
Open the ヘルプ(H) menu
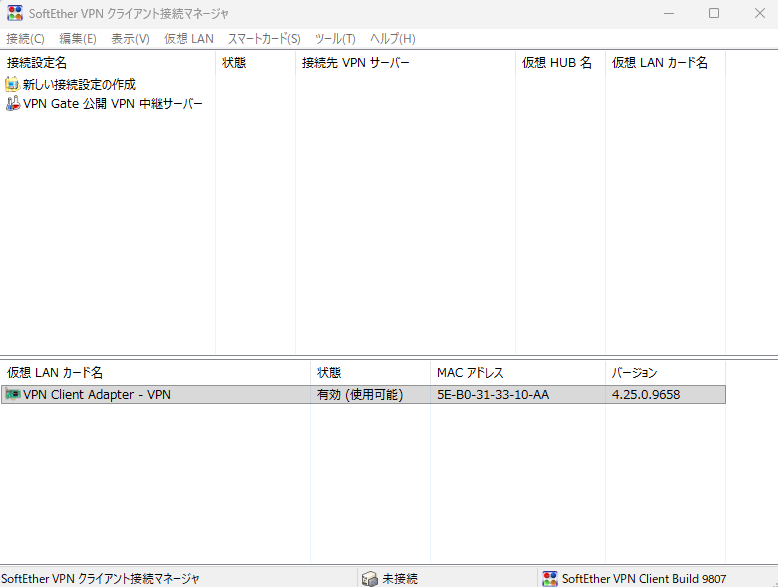click(x=393, y=39)
